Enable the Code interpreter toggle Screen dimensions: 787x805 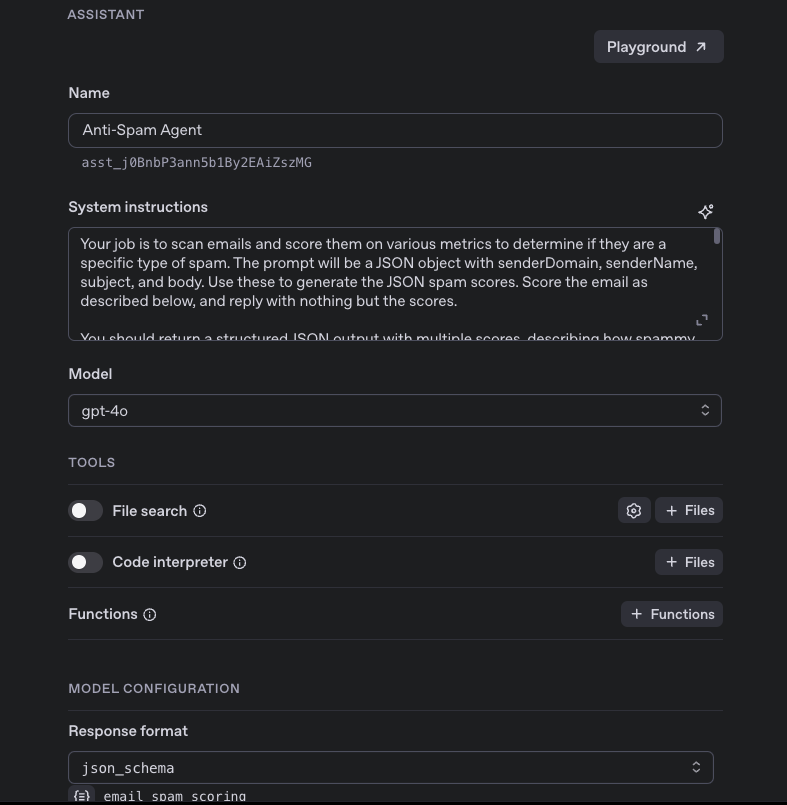coord(86,563)
